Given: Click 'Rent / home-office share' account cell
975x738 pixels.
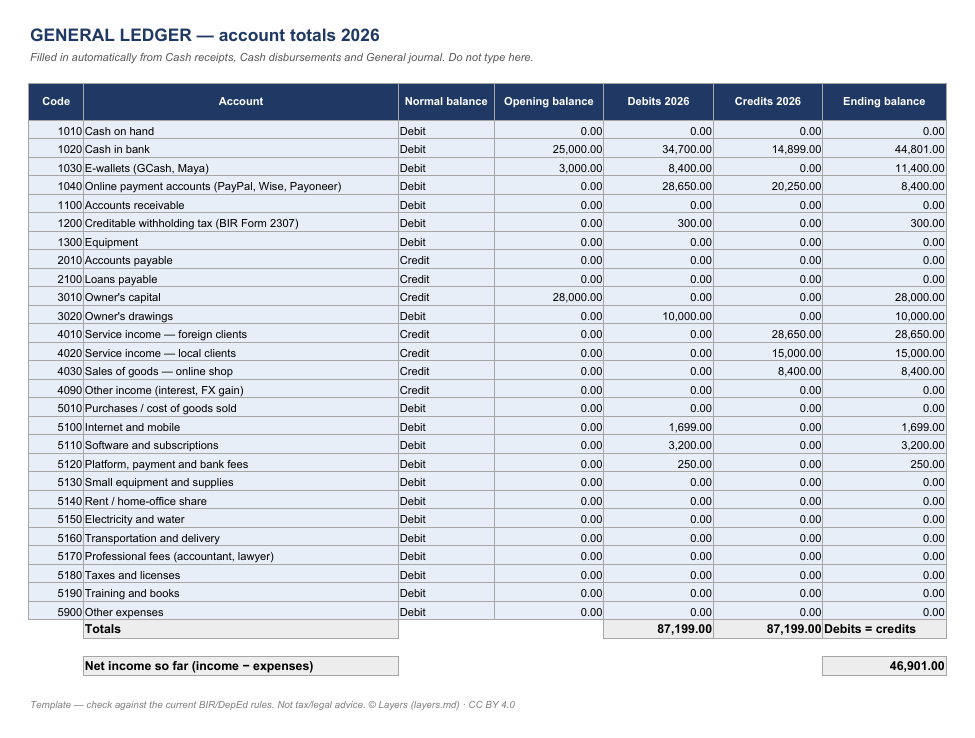Looking at the screenshot, I should [241, 500].
